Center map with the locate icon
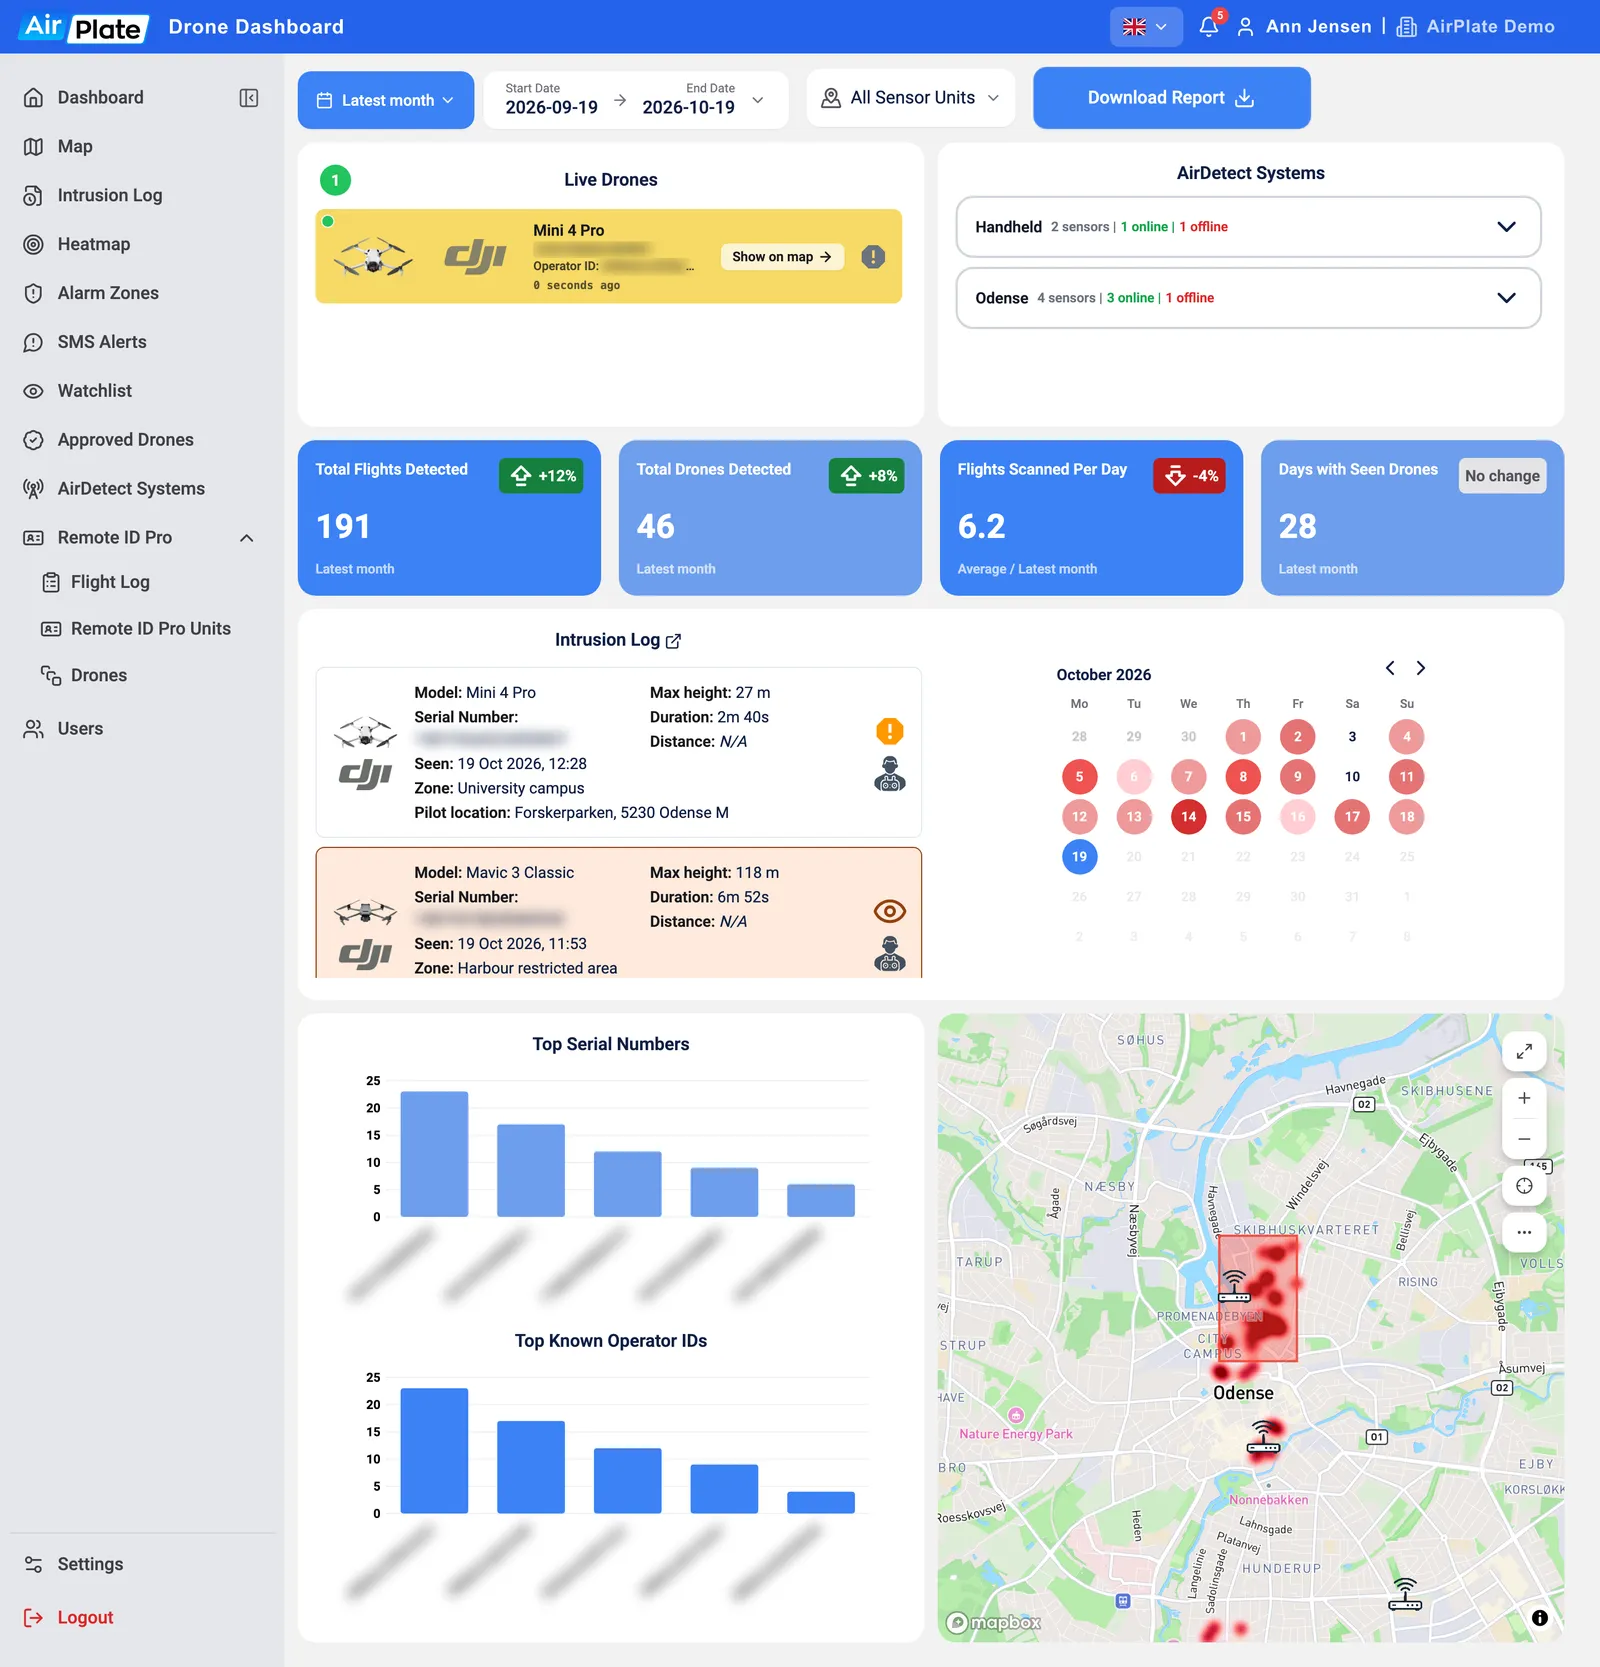Viewport: 1600px width, 1667px height. (x=1524, y=1186)
